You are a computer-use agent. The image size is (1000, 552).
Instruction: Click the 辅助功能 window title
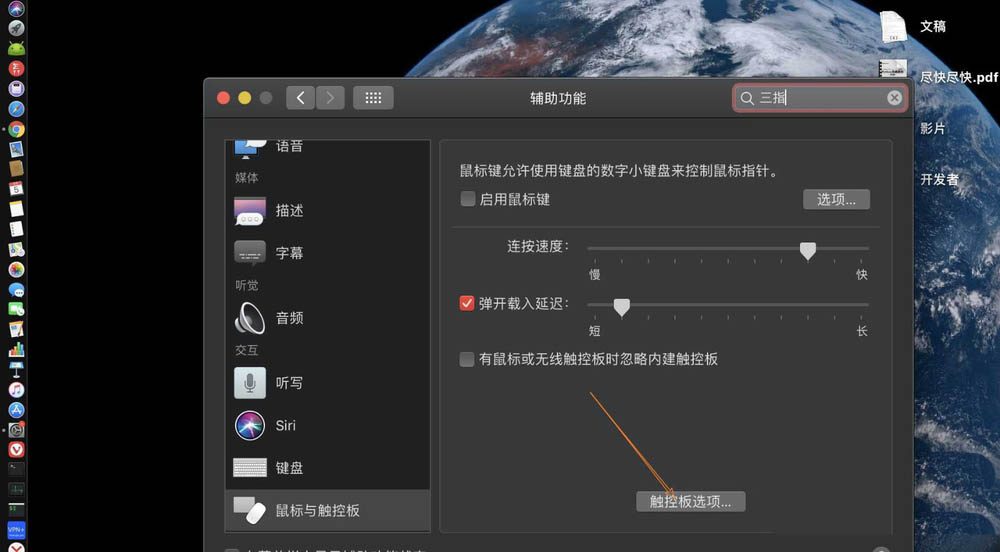pyautogui.click(x=558, y=98)
